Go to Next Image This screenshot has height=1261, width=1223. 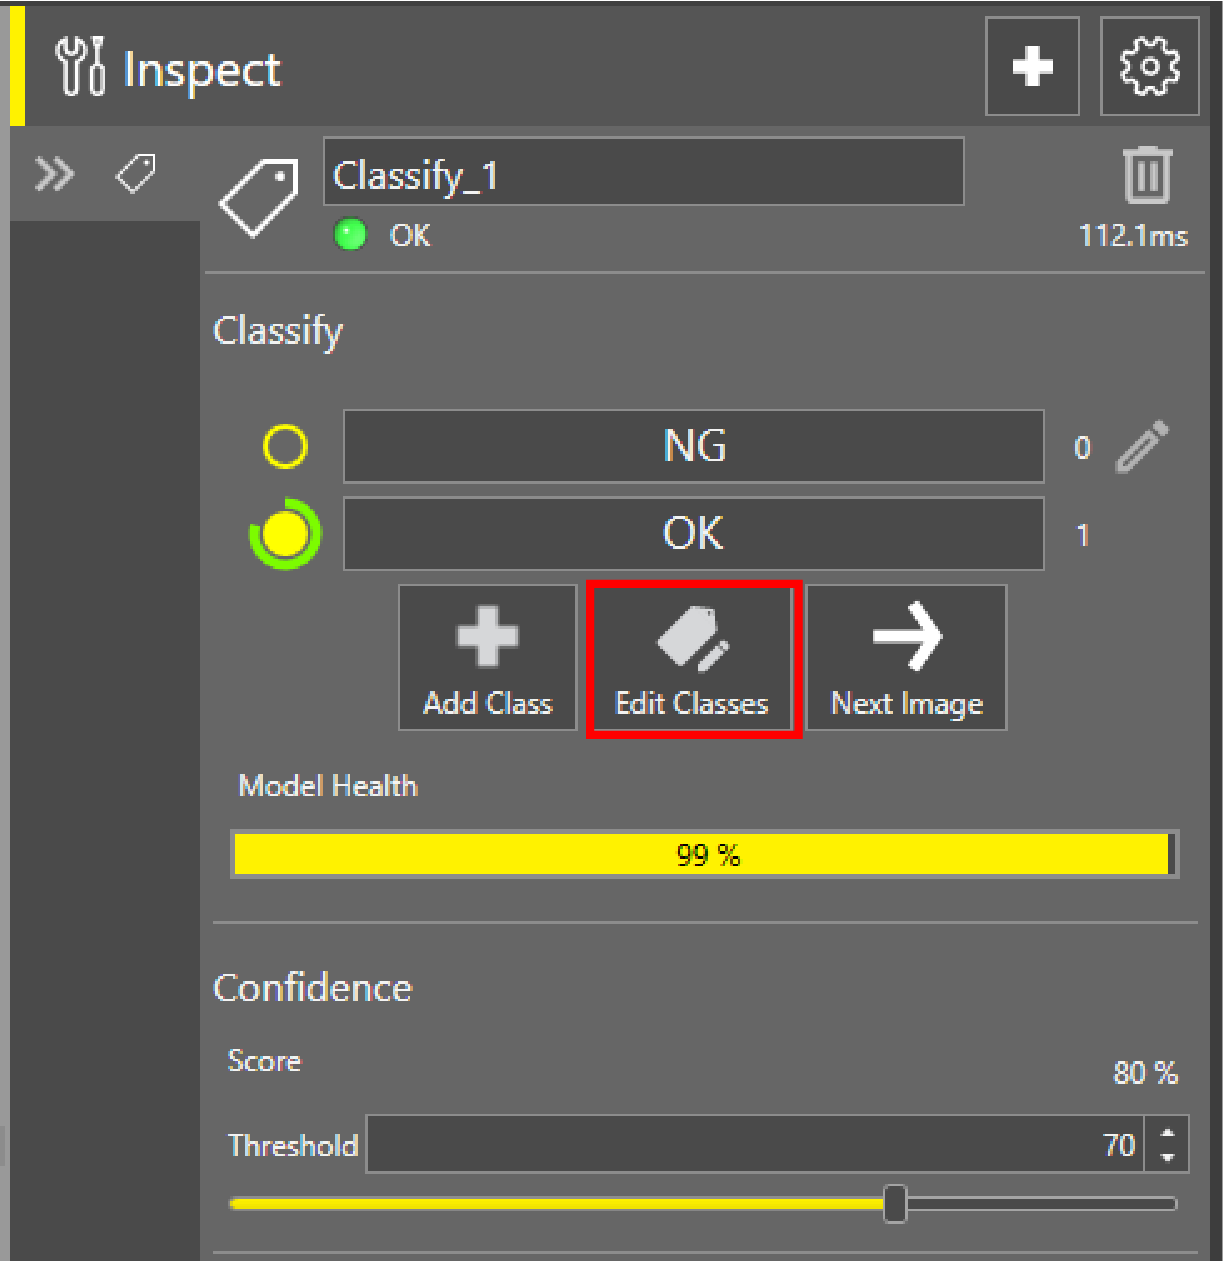(906, 658)
